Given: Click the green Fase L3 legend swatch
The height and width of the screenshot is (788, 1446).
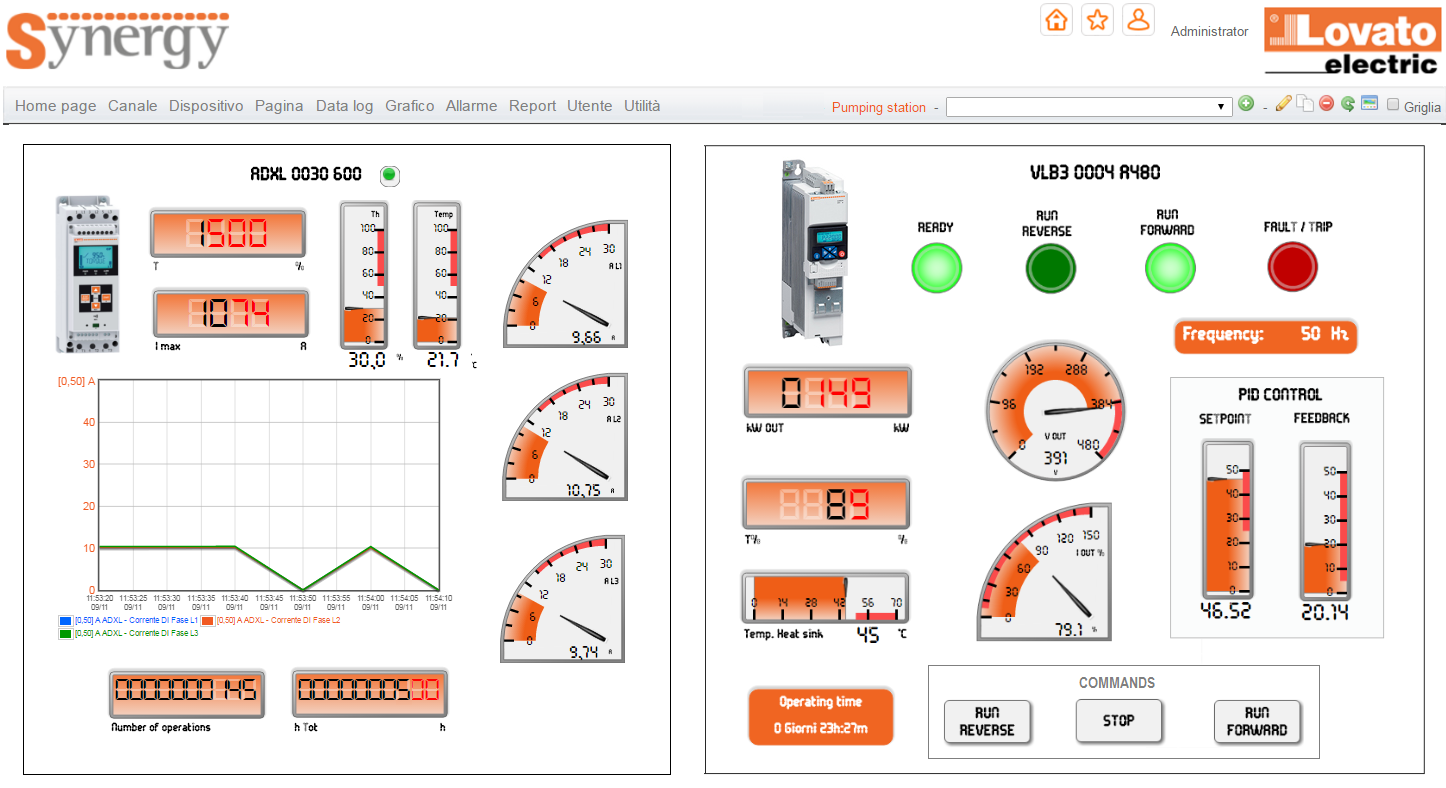Looking at the screenshot, I should coord(65,633).
